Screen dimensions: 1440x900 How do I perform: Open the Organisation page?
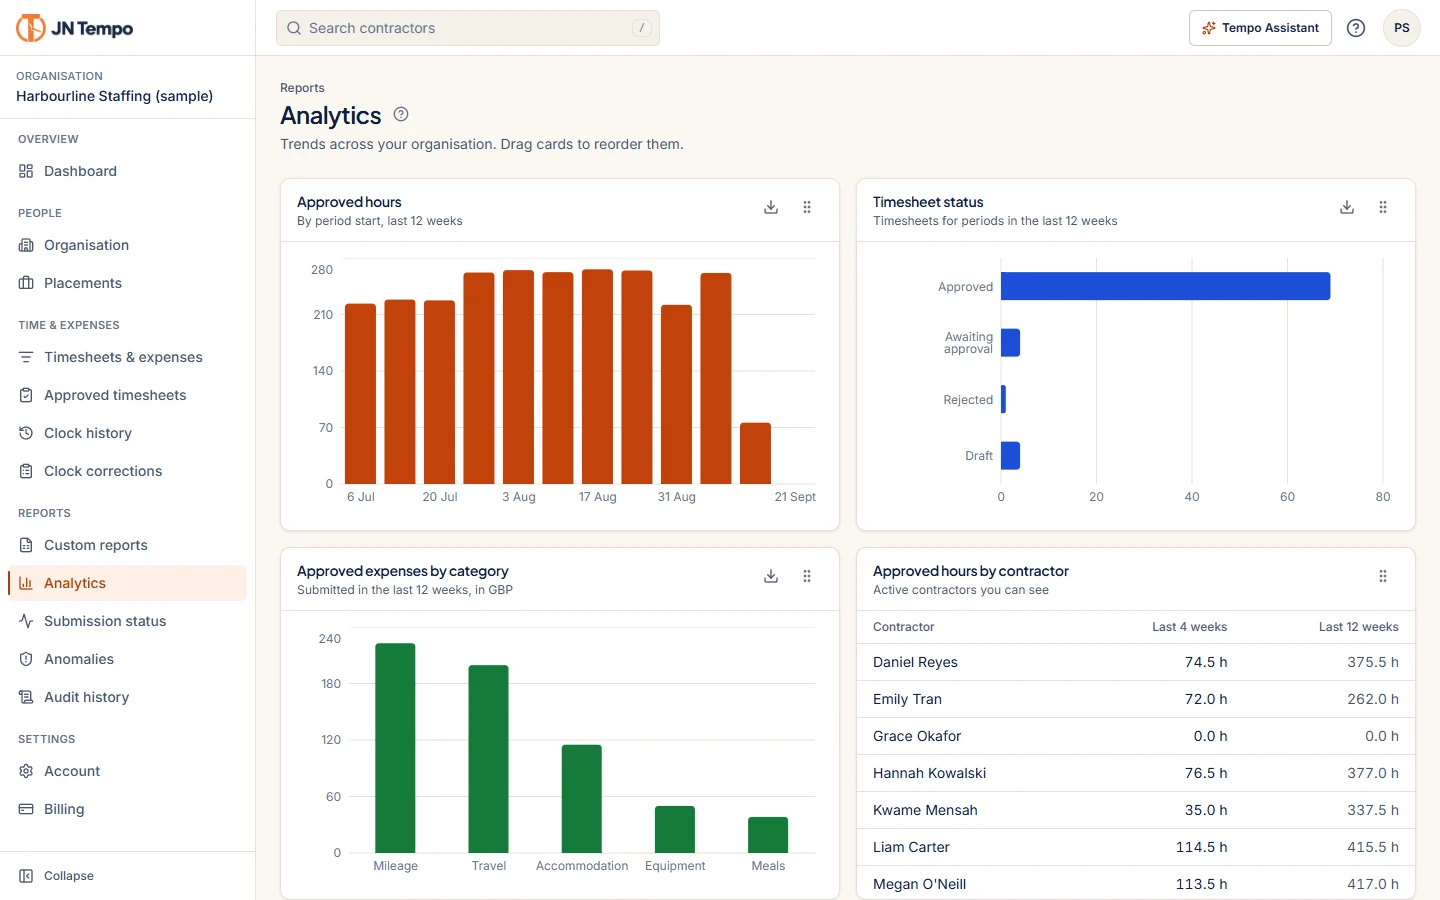[127, 245]
